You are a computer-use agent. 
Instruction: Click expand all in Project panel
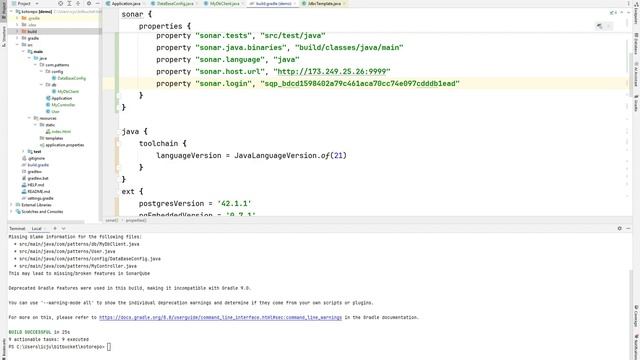[69, 3]
